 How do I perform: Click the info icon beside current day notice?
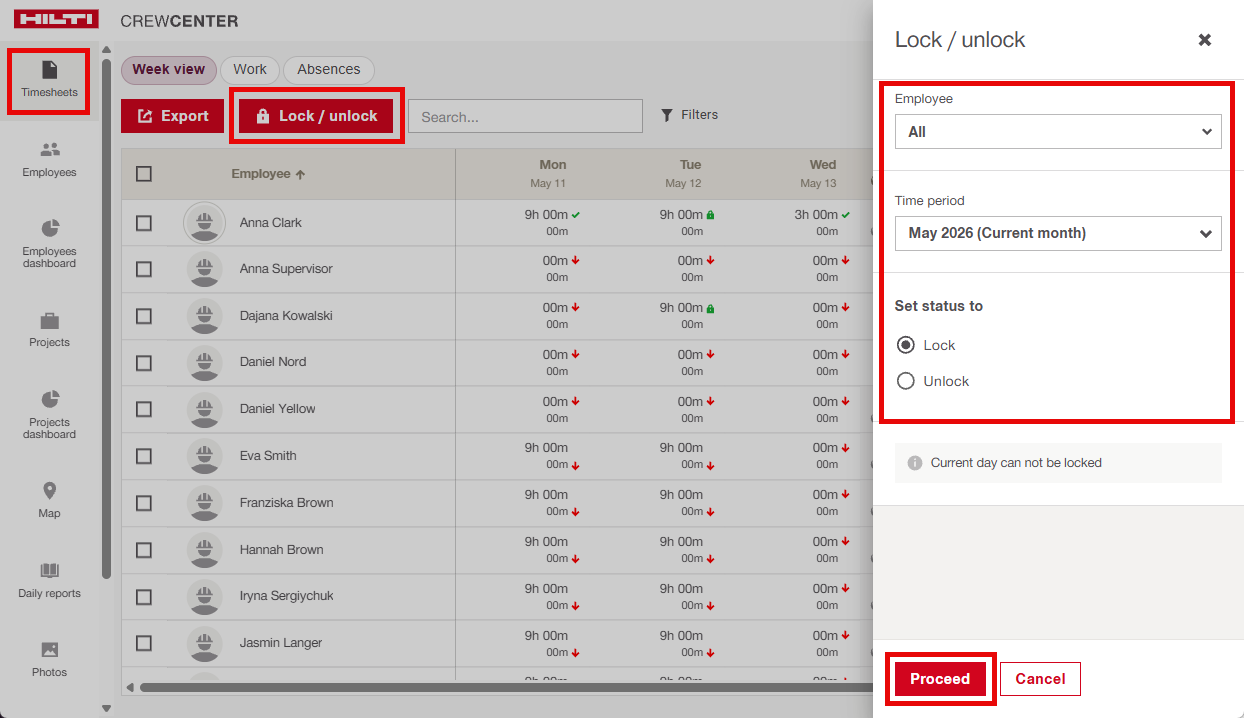(x=914, y=463)
